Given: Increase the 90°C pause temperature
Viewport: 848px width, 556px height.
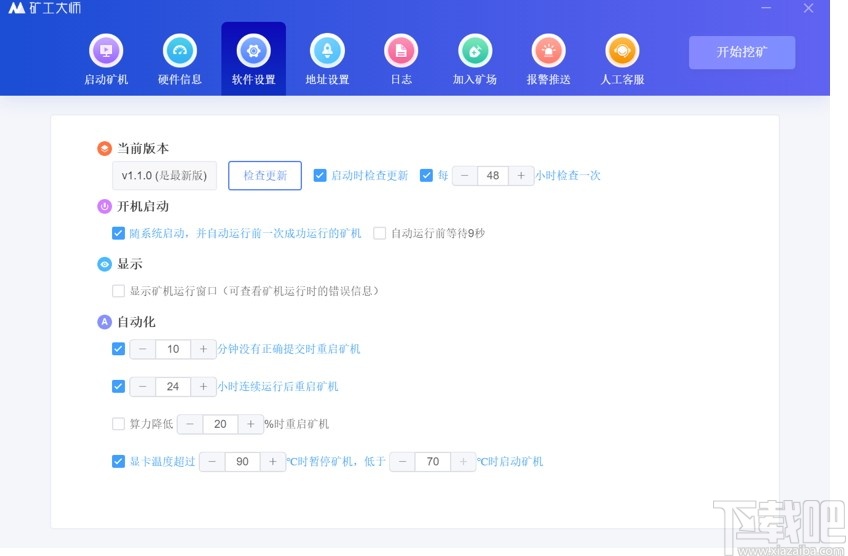Looking at the screenshot, I should [273, 461].
